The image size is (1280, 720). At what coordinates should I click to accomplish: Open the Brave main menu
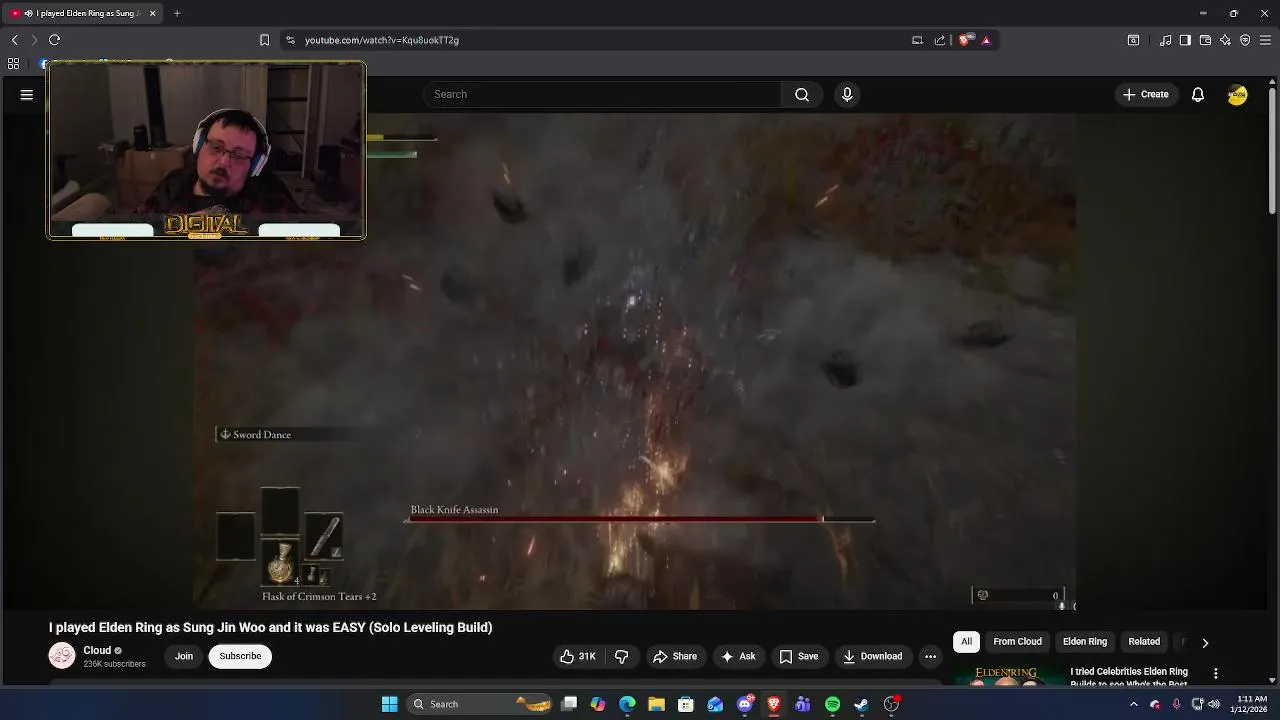[1265, 40]
